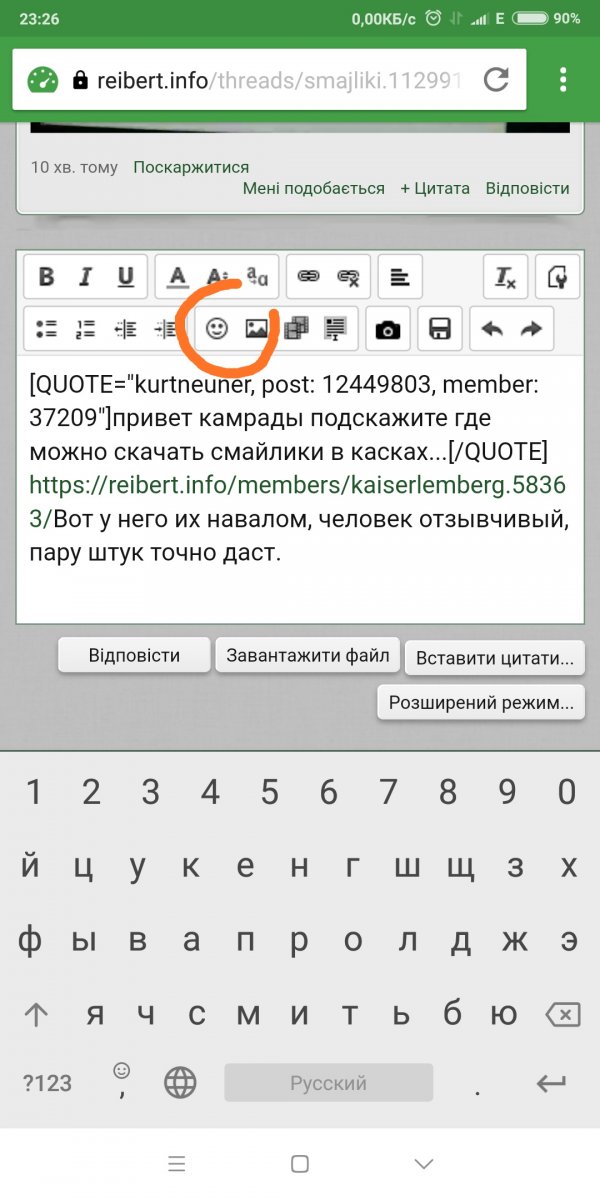This screenshot has height=1200, width=600.
Task: Save draft with the floppy disk icon
Action: pos(440,329)
